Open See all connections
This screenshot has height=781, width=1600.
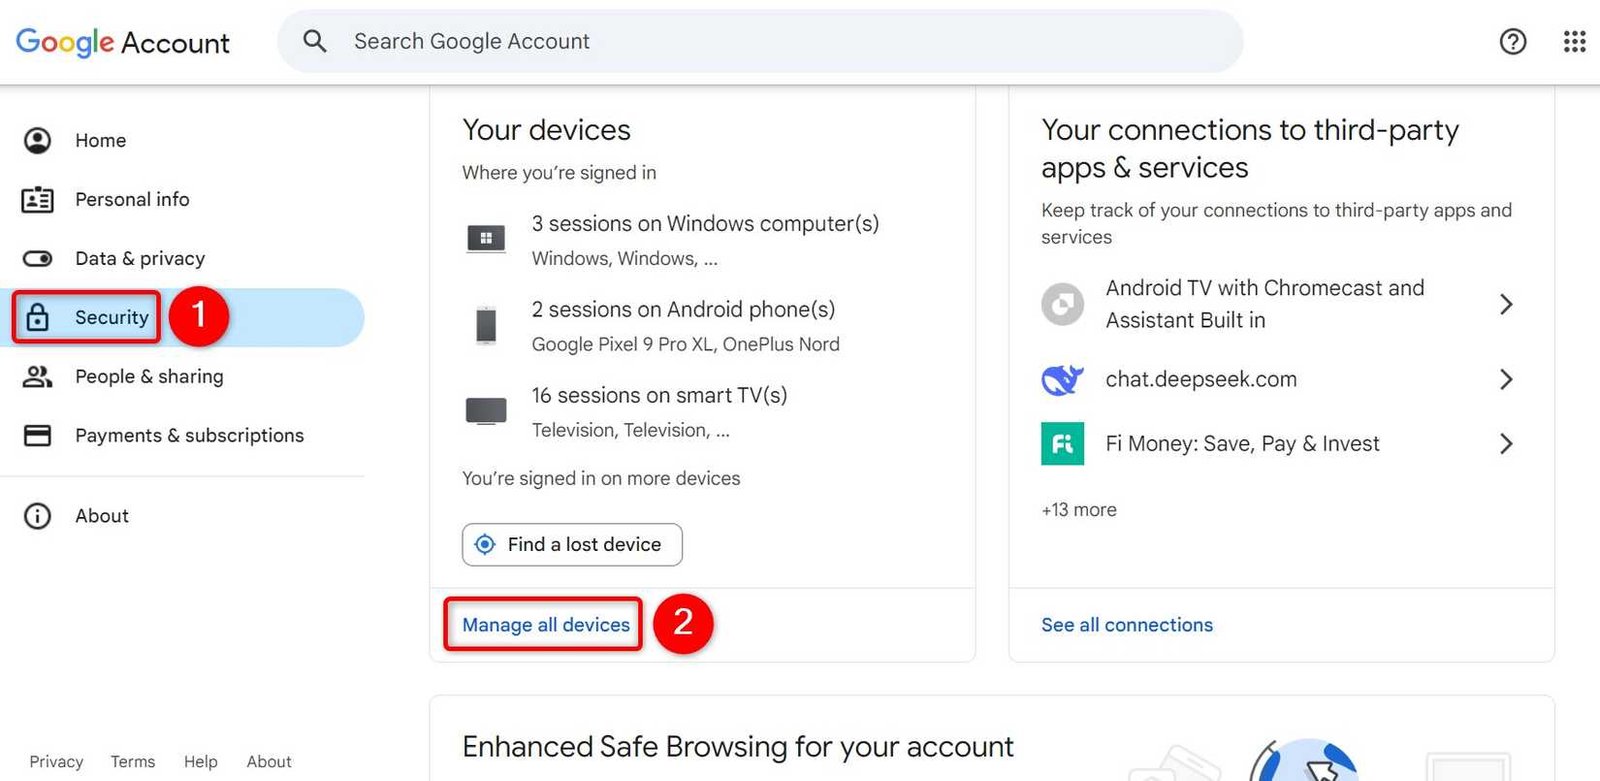1126,624
